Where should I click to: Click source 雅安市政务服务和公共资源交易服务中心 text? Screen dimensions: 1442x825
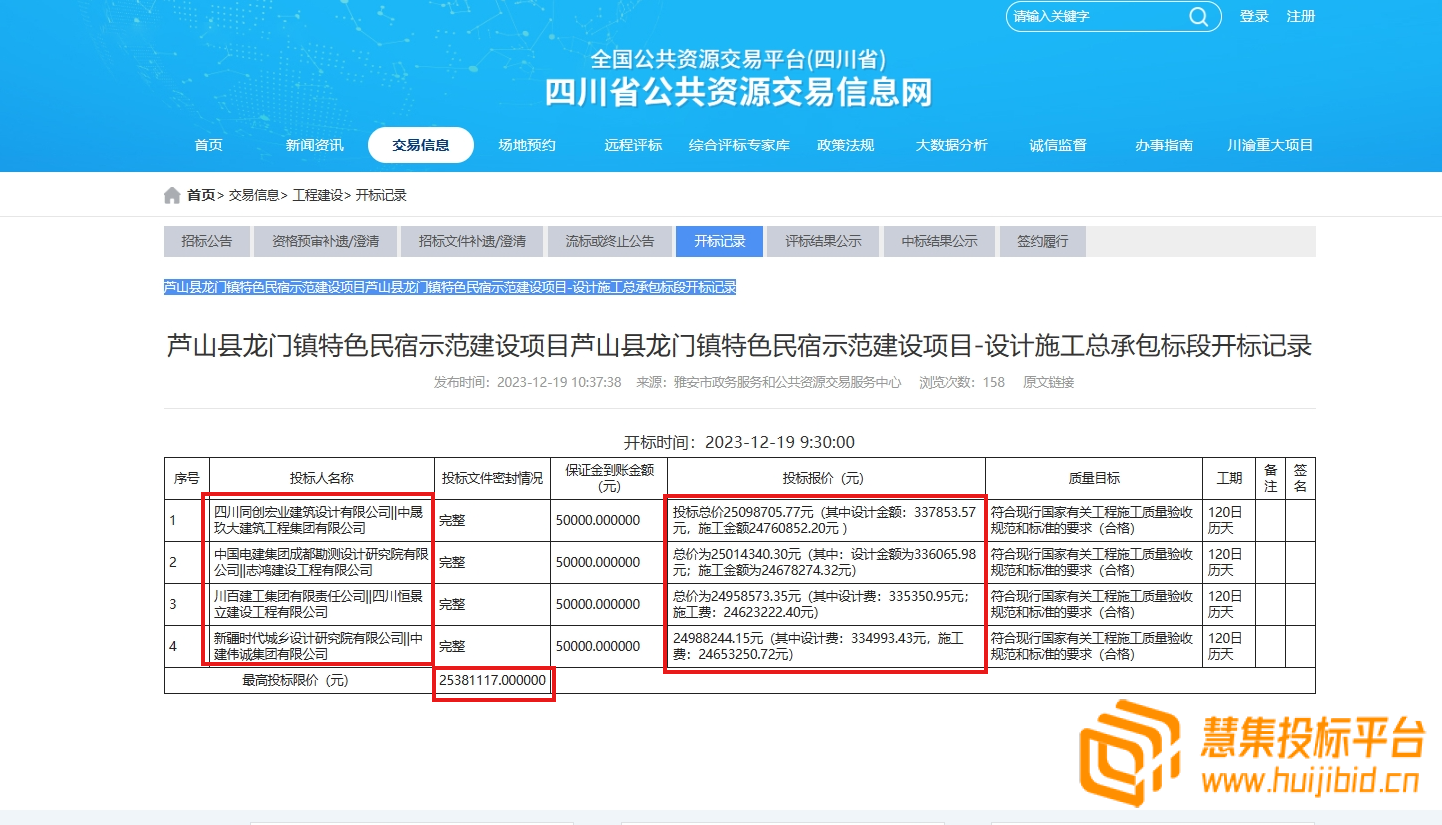(769, 382)
